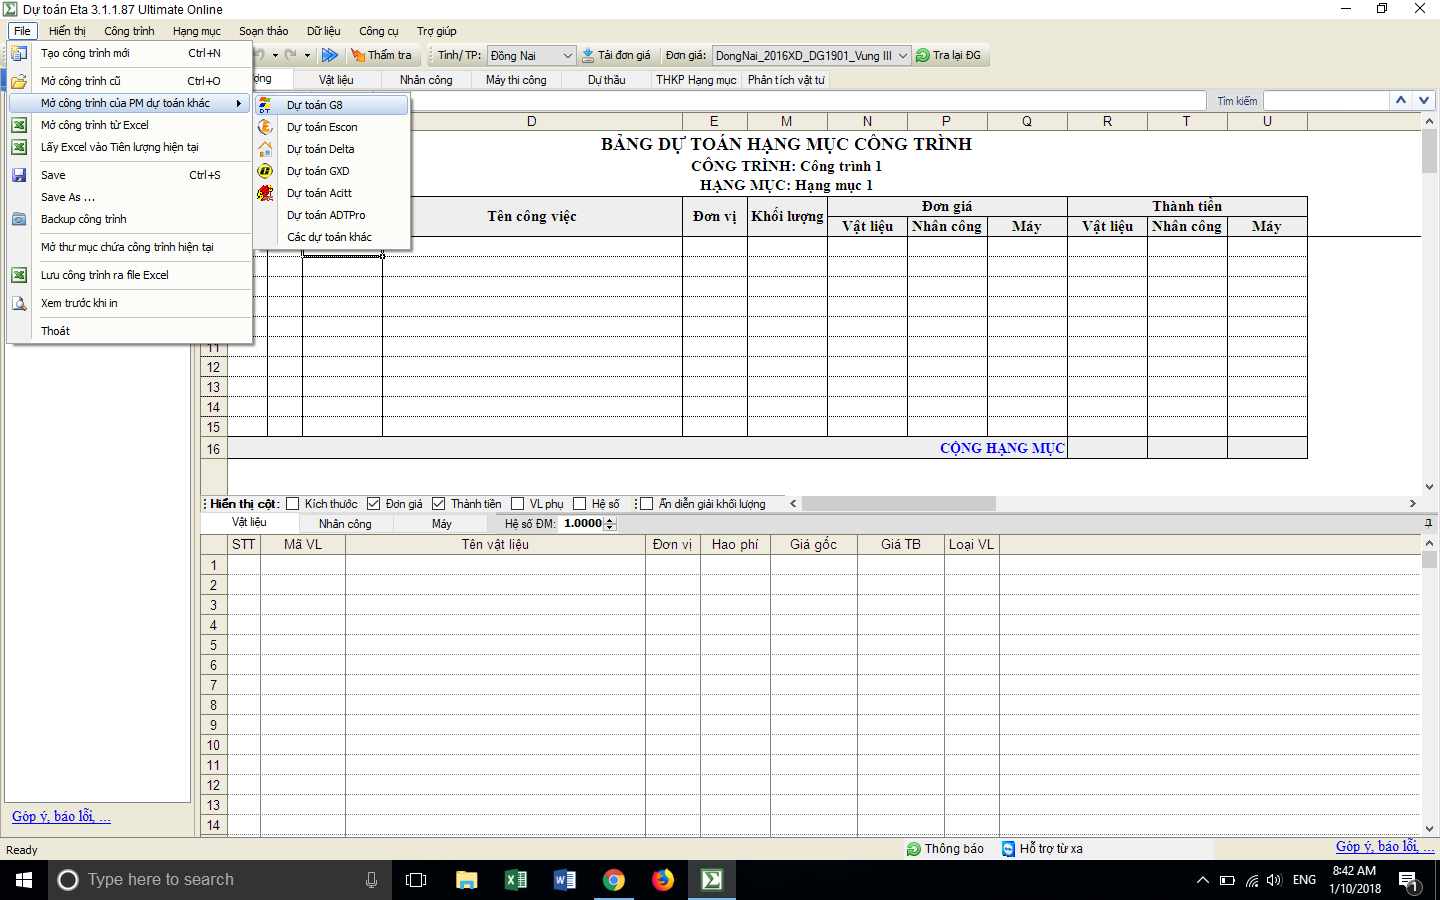Click the Thẩm tra toolbar icon
Image resolution: width=1440 pixels, height=900 pixels.
click(358, 55)
